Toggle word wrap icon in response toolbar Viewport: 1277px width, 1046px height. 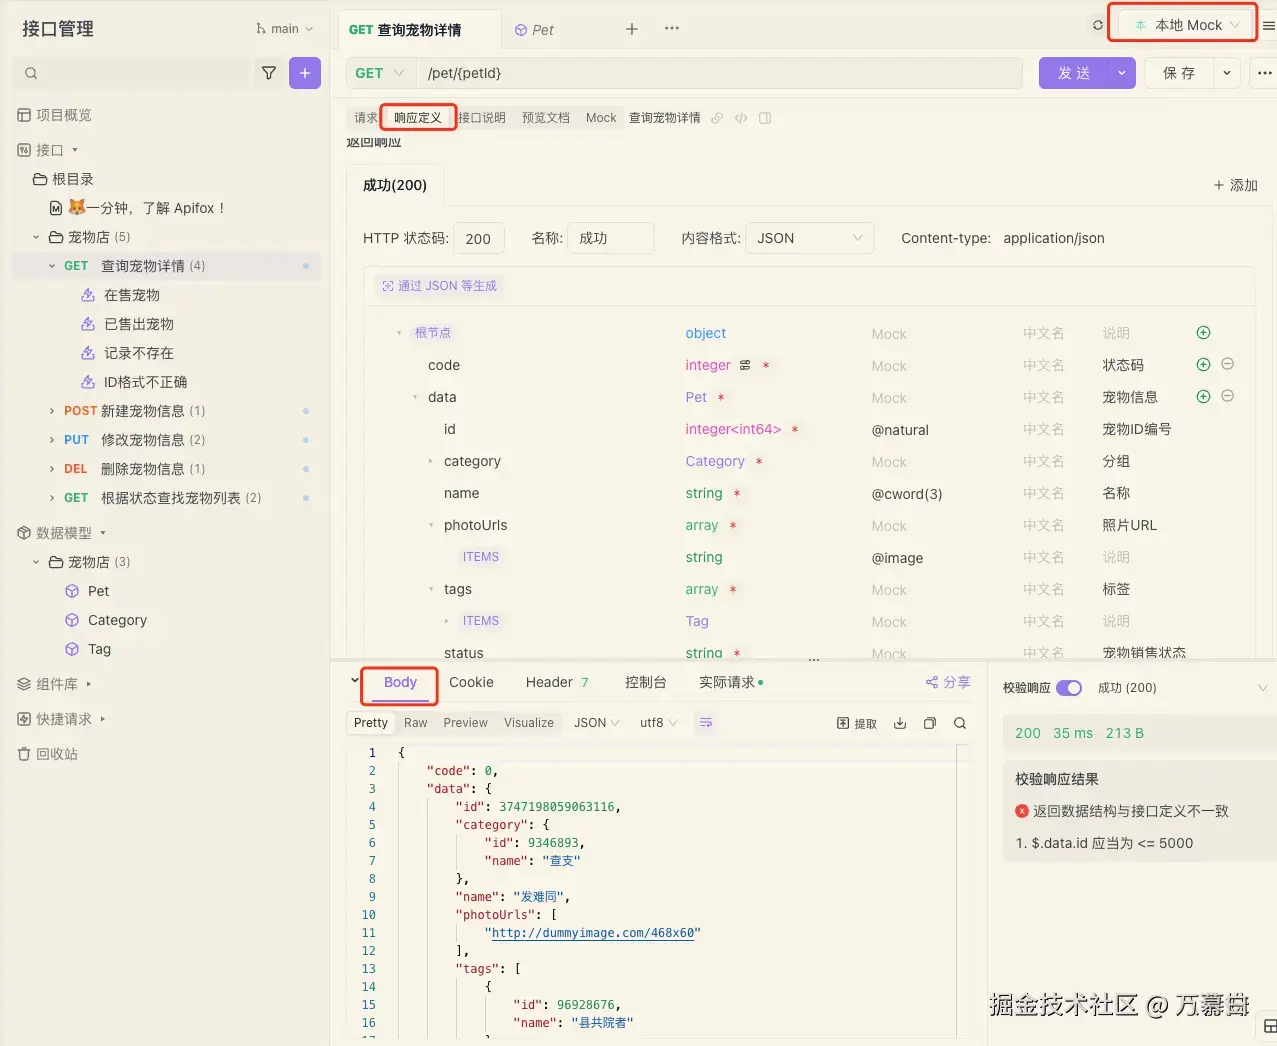click(x=706, y=723)
